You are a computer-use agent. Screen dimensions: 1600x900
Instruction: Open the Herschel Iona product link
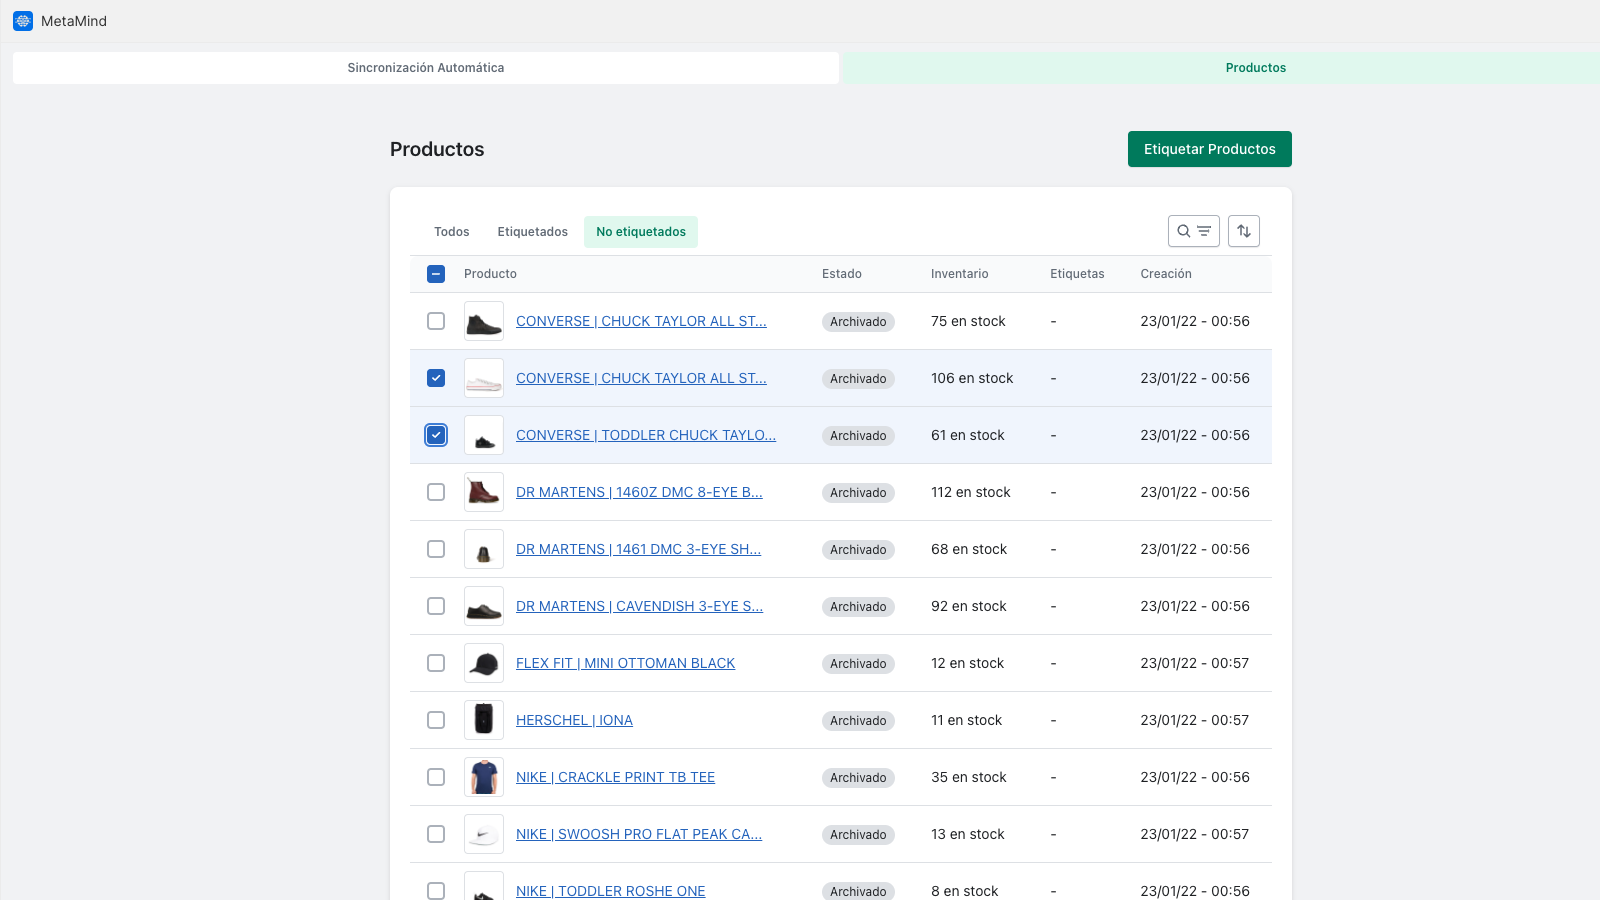point(574,720)
